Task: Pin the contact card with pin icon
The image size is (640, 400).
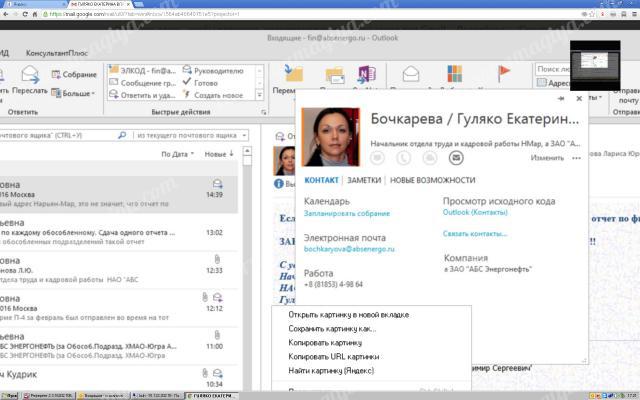Action: pos(561,98)
